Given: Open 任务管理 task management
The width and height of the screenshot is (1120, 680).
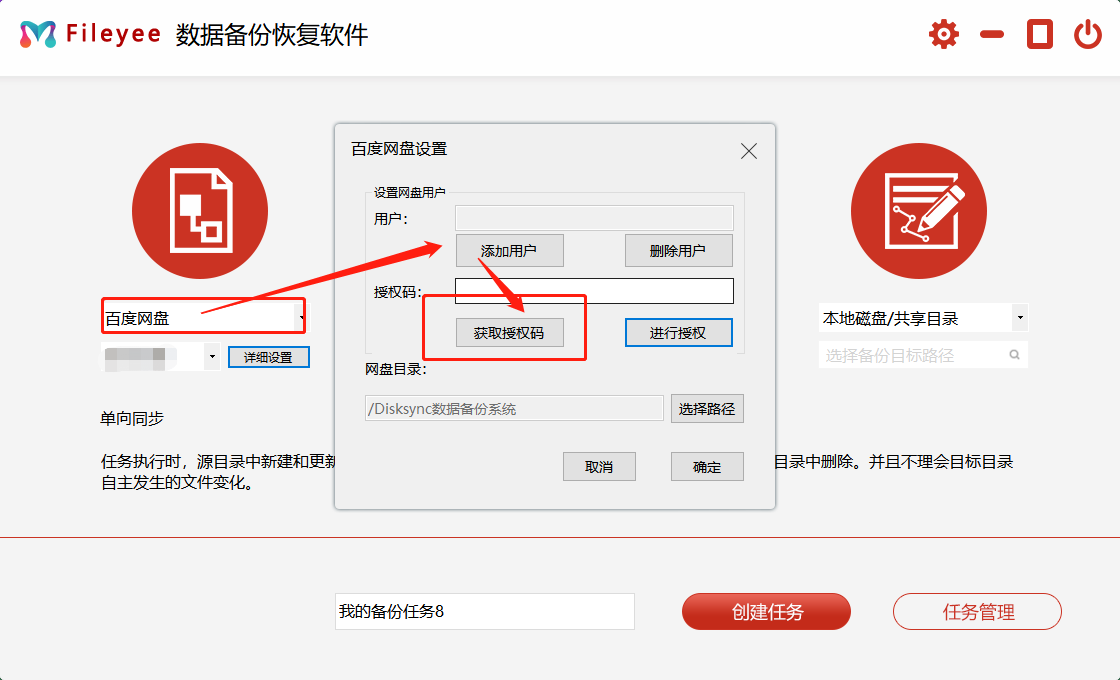Looking at the screenshot, I should click(x=977, y=611).
